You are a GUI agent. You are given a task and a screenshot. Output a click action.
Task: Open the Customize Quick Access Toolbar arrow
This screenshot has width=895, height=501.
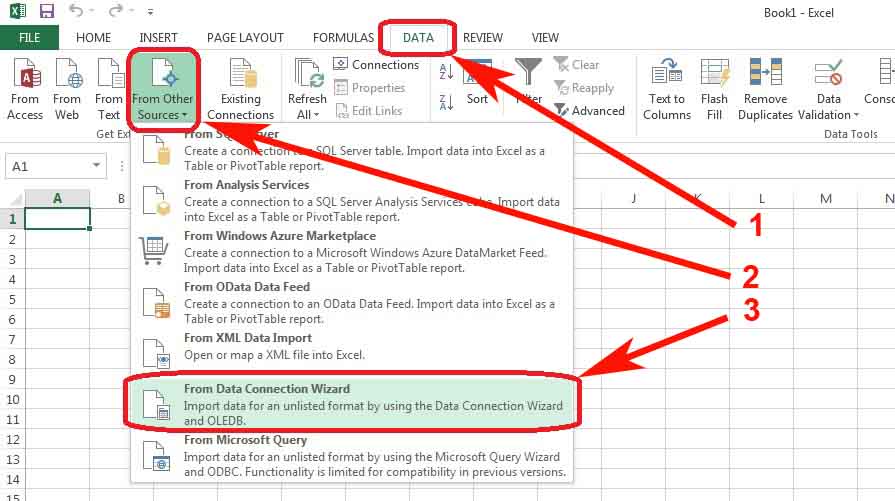(150, 11)
